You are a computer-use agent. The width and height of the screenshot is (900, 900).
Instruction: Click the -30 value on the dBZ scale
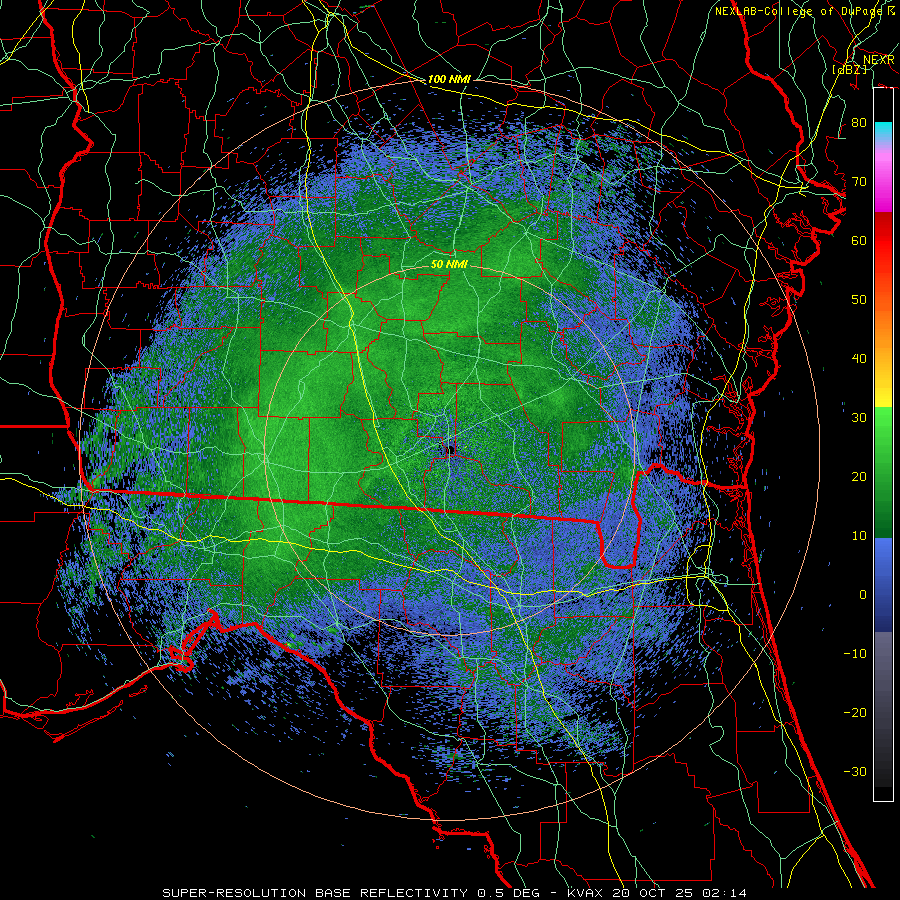(855, 771)
